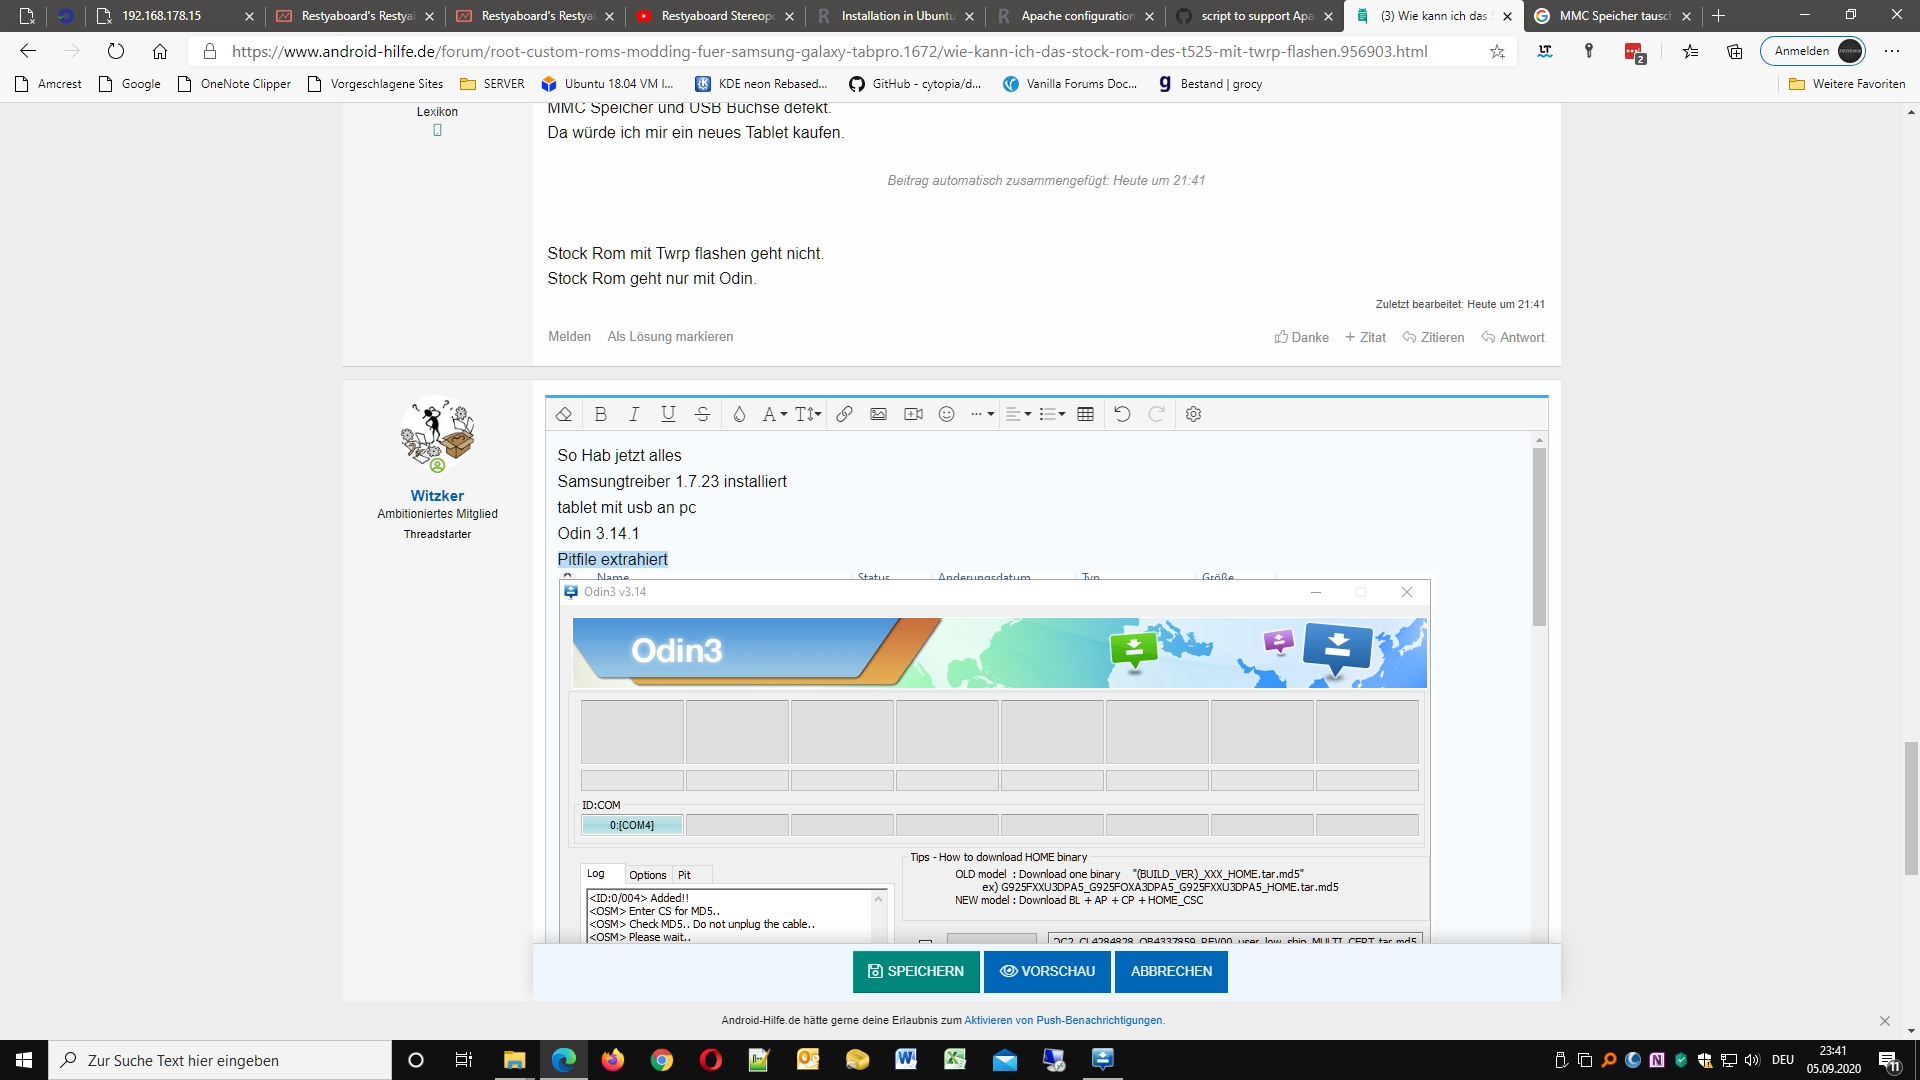Go back to previous page
The width and height of the screenshot is (1920, 1080).
coord(28,51)
